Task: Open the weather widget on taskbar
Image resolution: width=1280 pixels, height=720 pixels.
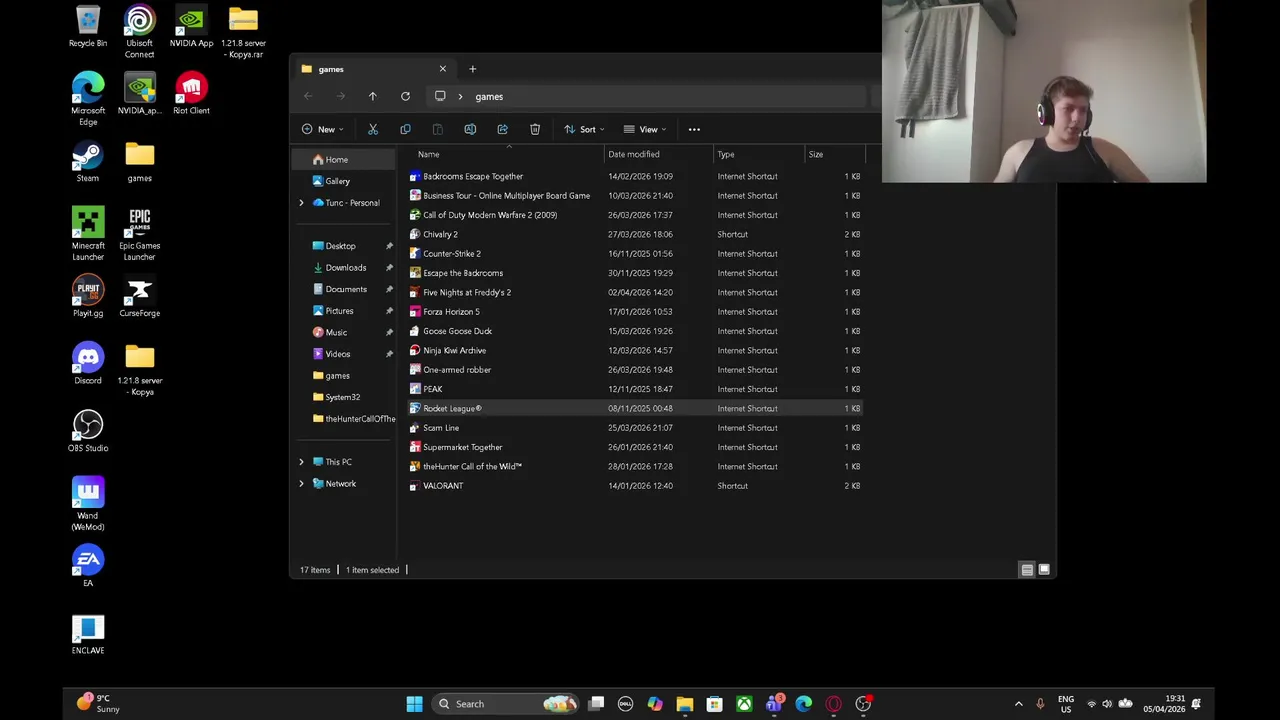Action: point(98,704)
